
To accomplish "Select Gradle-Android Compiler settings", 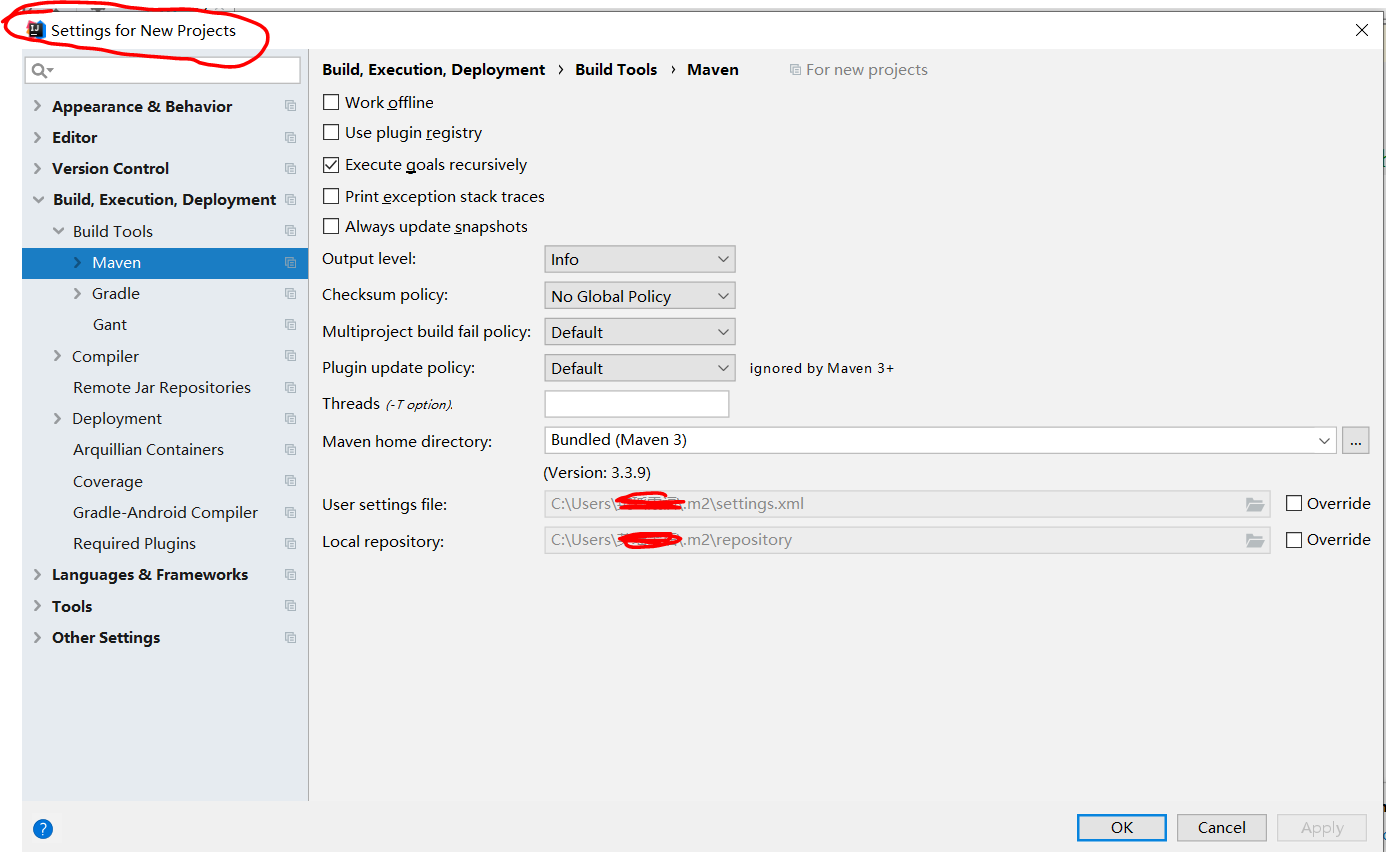I will point(165,513).
